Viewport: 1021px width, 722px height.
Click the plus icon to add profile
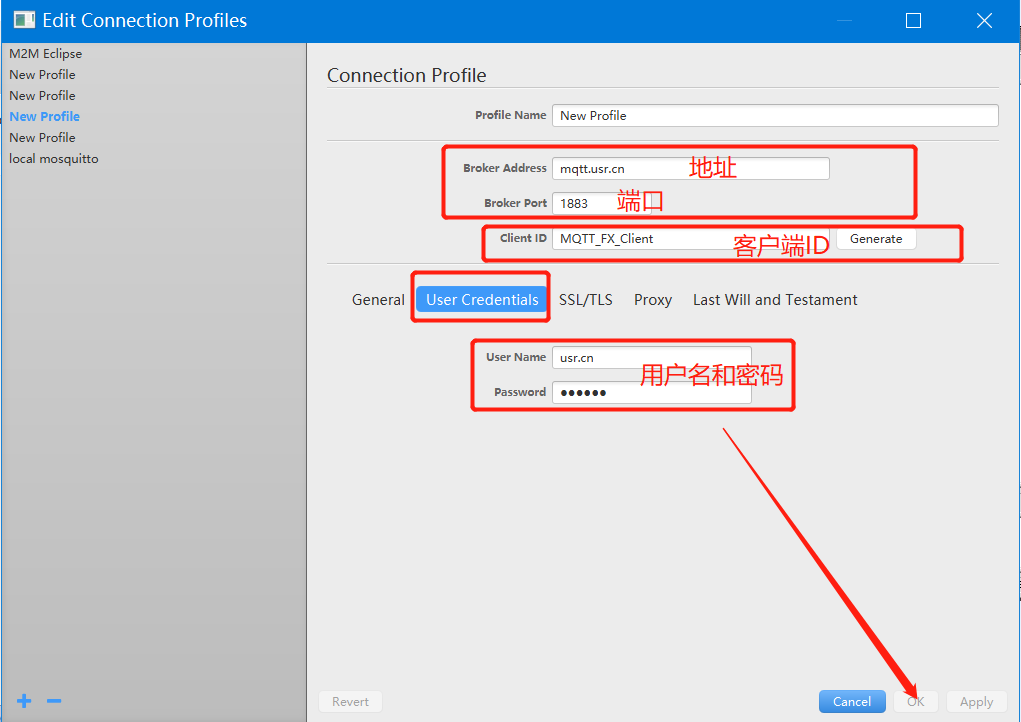[x=24, y=701]
